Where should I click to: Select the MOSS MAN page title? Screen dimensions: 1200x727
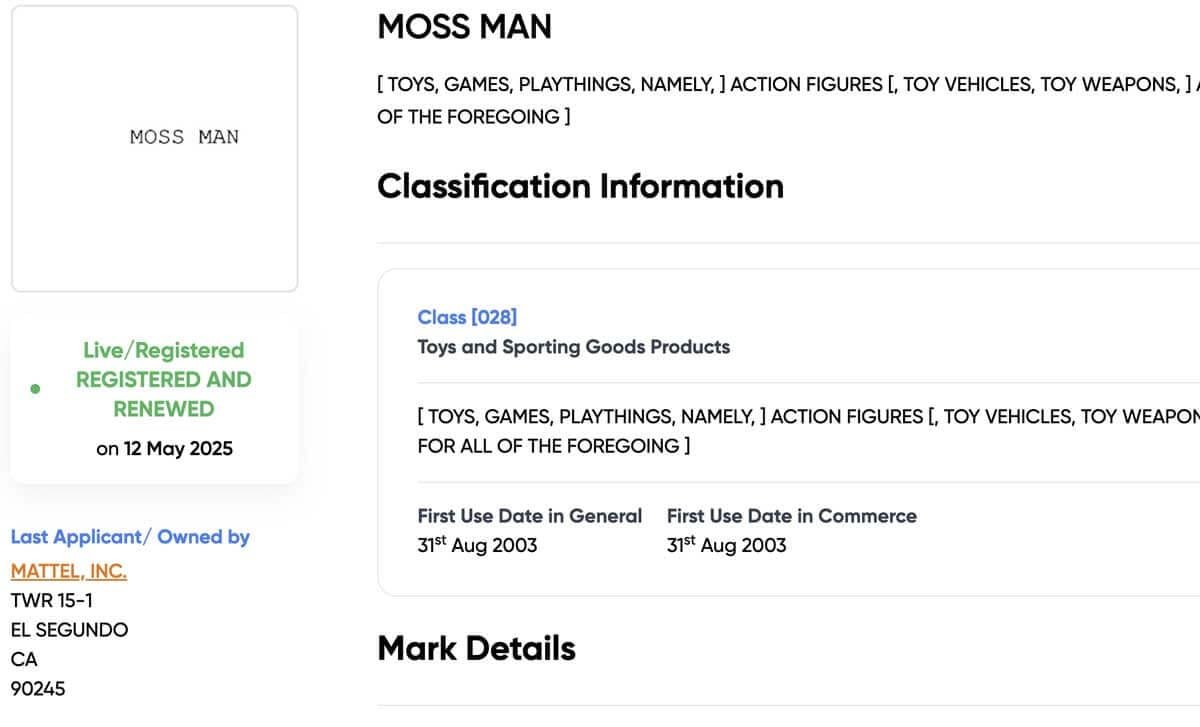[464, 27]
